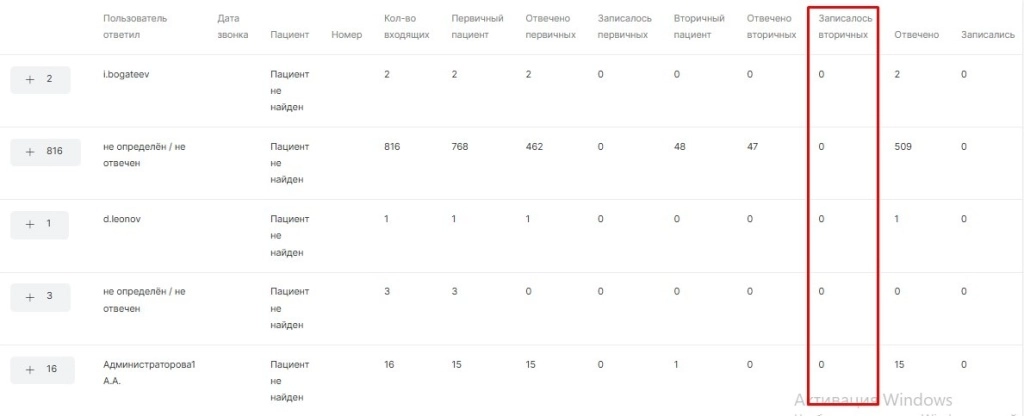The width and height of the screenshot is (1024, 416).
Task: Sort by 'Кол-во входящих' column header
Action: 406,27
